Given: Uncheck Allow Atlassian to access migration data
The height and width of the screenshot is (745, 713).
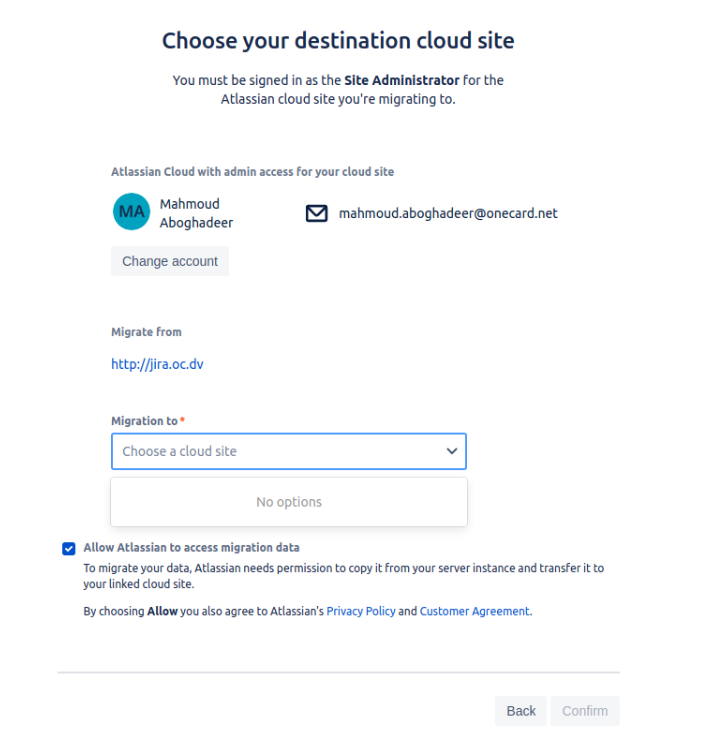Looking at the screenshot, I should coord(69,549).
